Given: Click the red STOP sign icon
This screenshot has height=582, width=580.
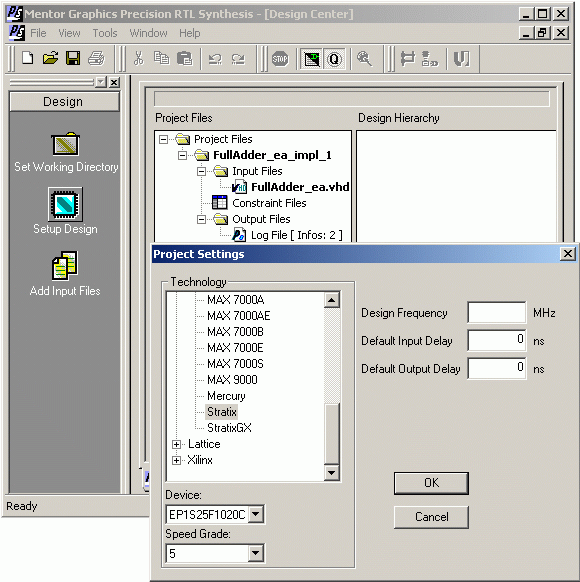Looking at the screenshot, I should pyautogui.click(x=280, y=59).
